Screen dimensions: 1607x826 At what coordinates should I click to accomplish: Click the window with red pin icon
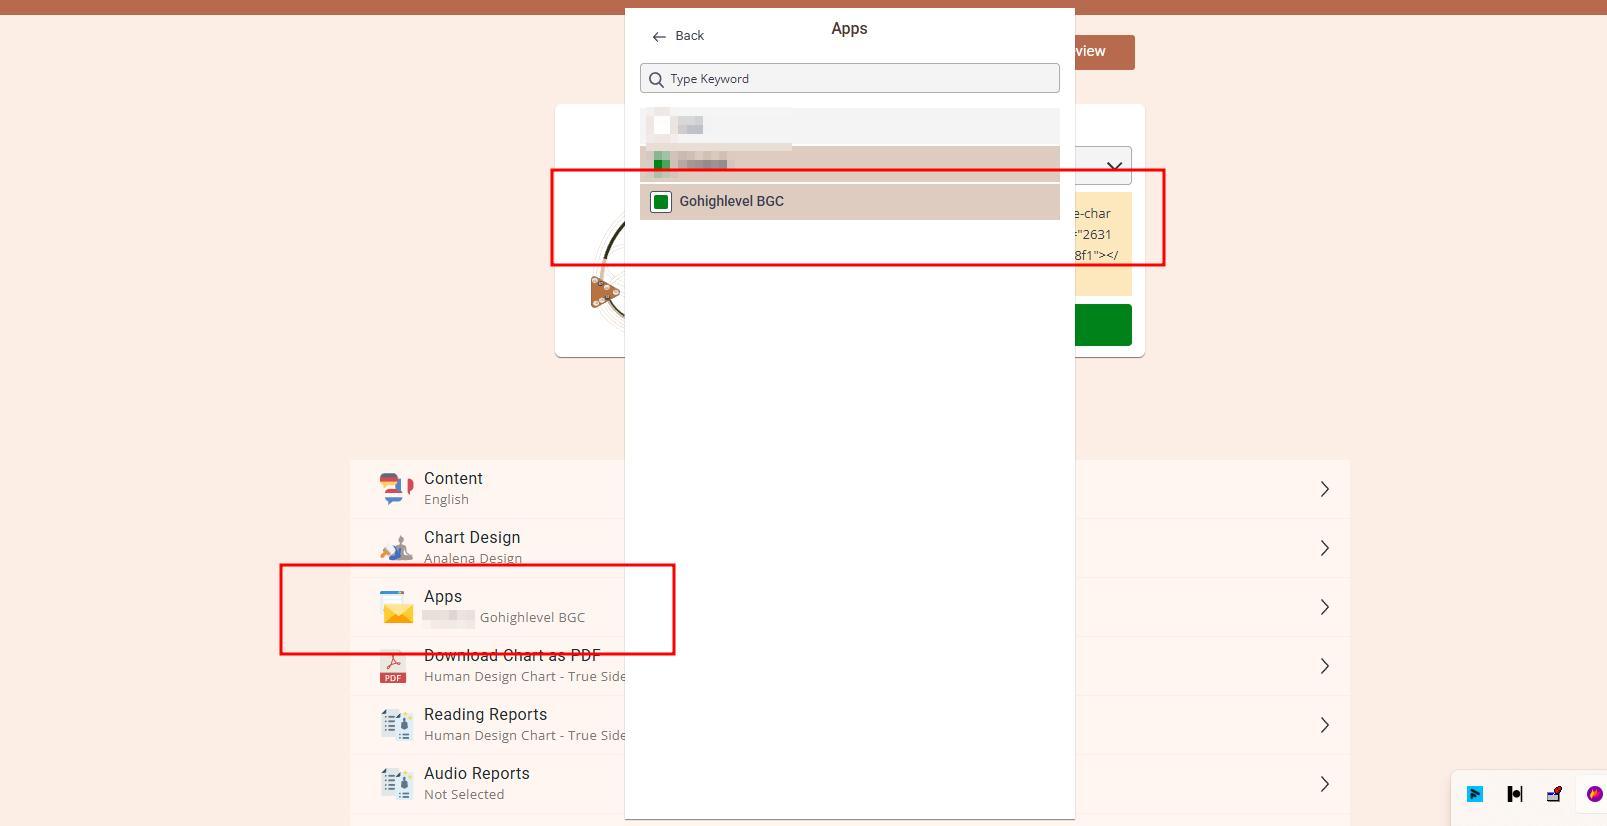pos(1554,794)
